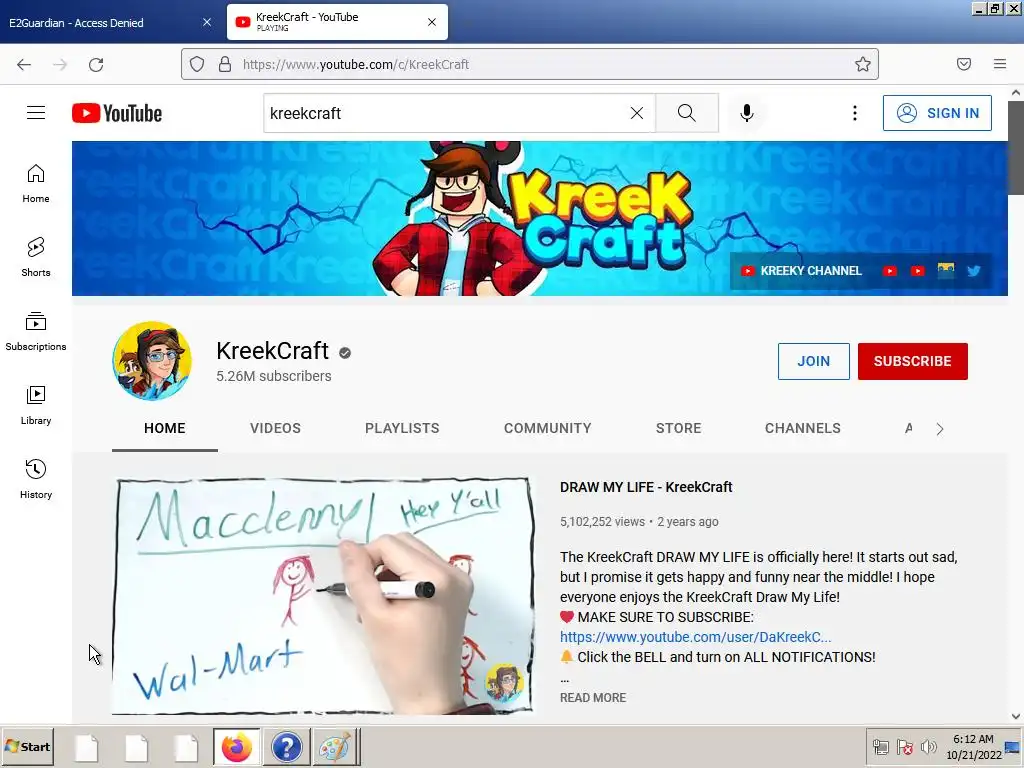Click the YouTube logo
The image size is (1024, 768).
117,113
